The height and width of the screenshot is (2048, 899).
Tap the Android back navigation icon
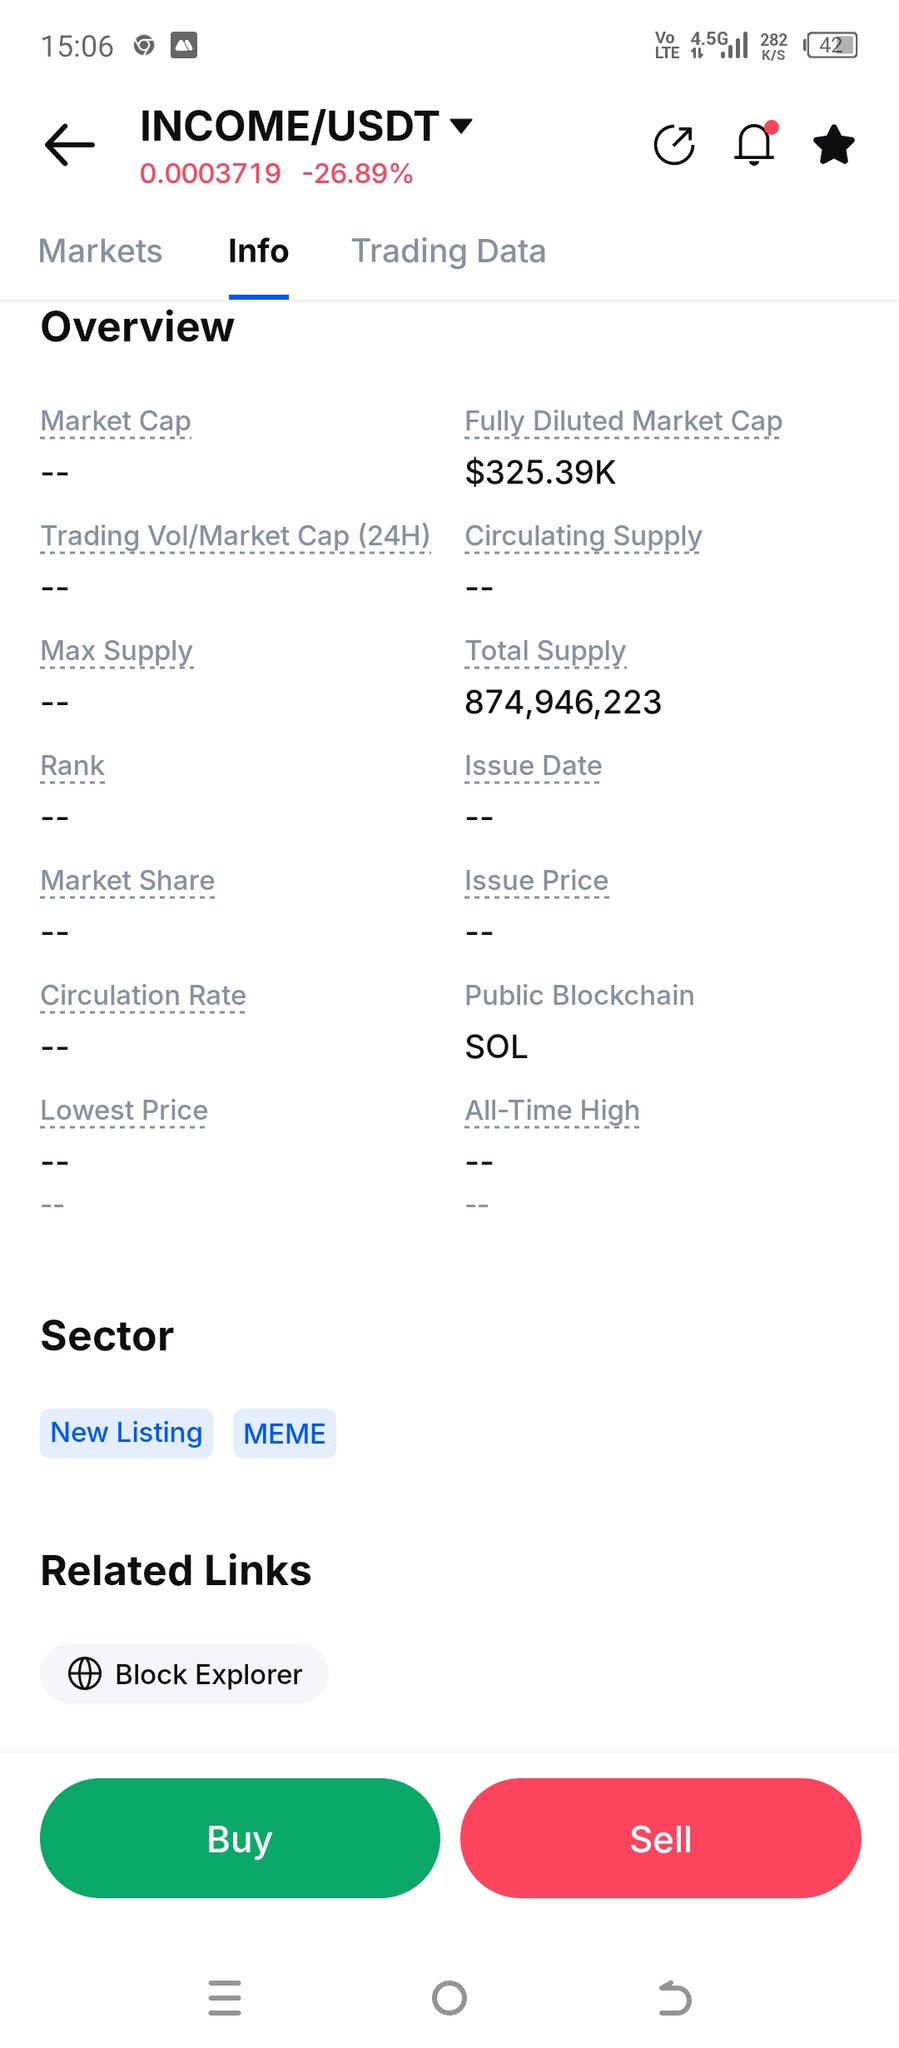pyautogui.click(x=675, y=1997)
